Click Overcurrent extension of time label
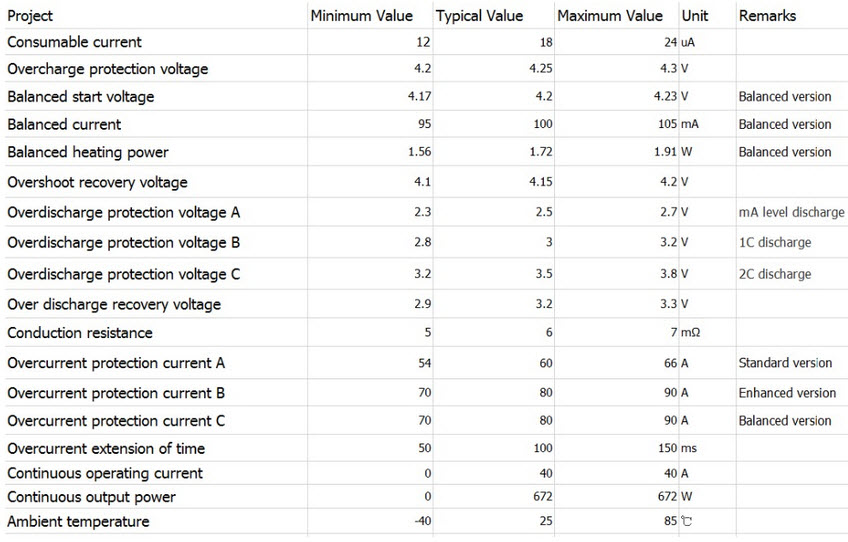Viewport: 848px width, 542px height. (x=107, y=449)
